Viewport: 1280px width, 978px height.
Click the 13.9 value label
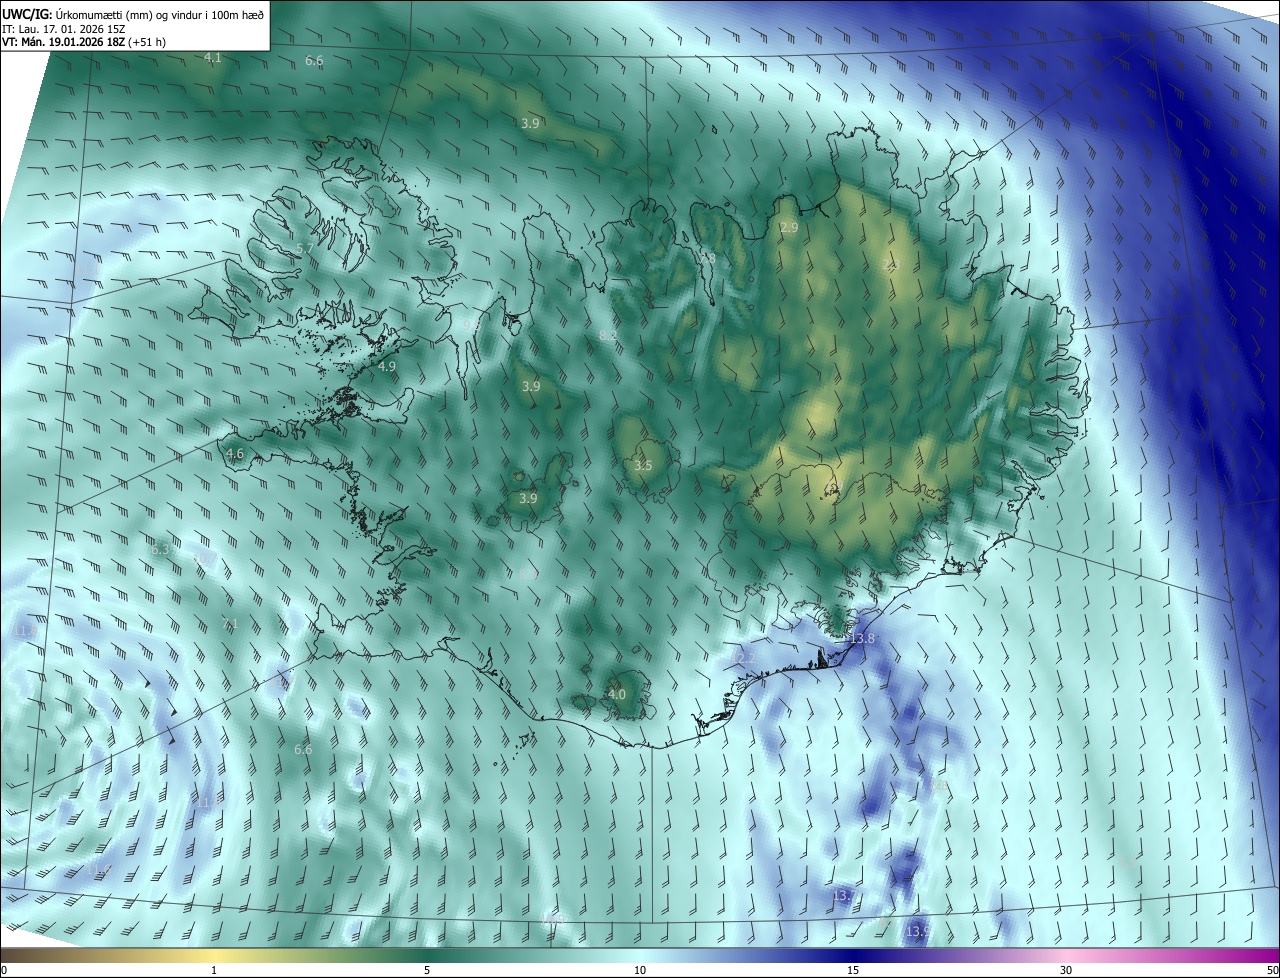[917, 931]
